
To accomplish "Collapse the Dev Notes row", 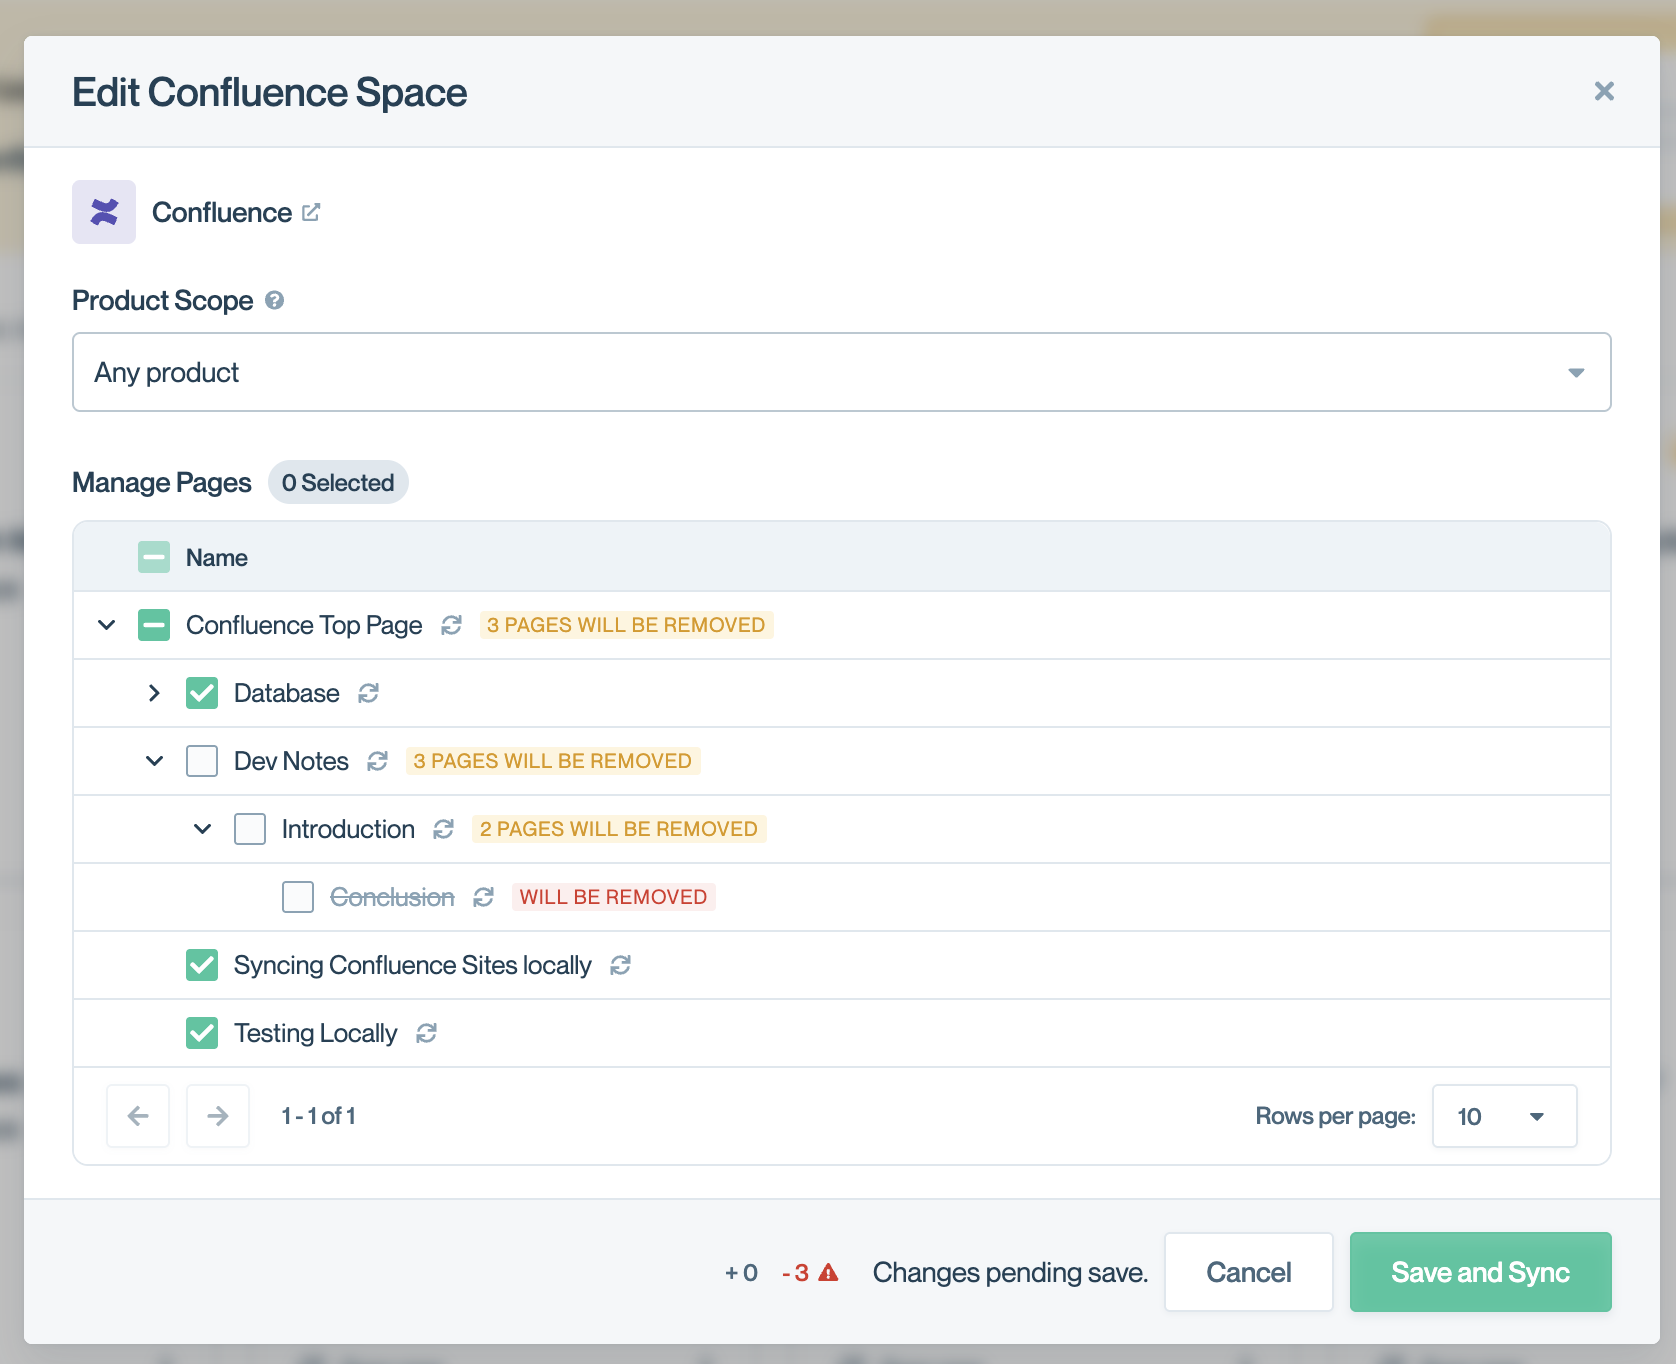I will tap(154, 761).
